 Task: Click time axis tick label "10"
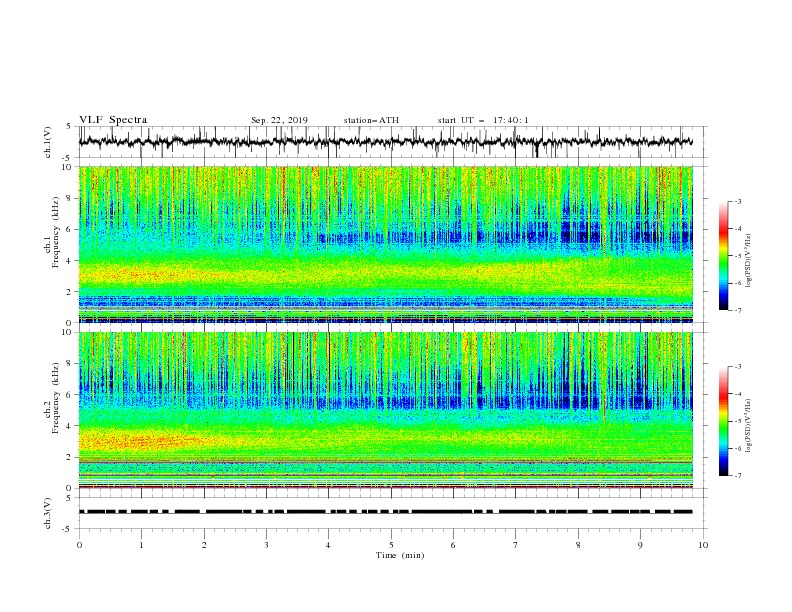coord(703,545)
